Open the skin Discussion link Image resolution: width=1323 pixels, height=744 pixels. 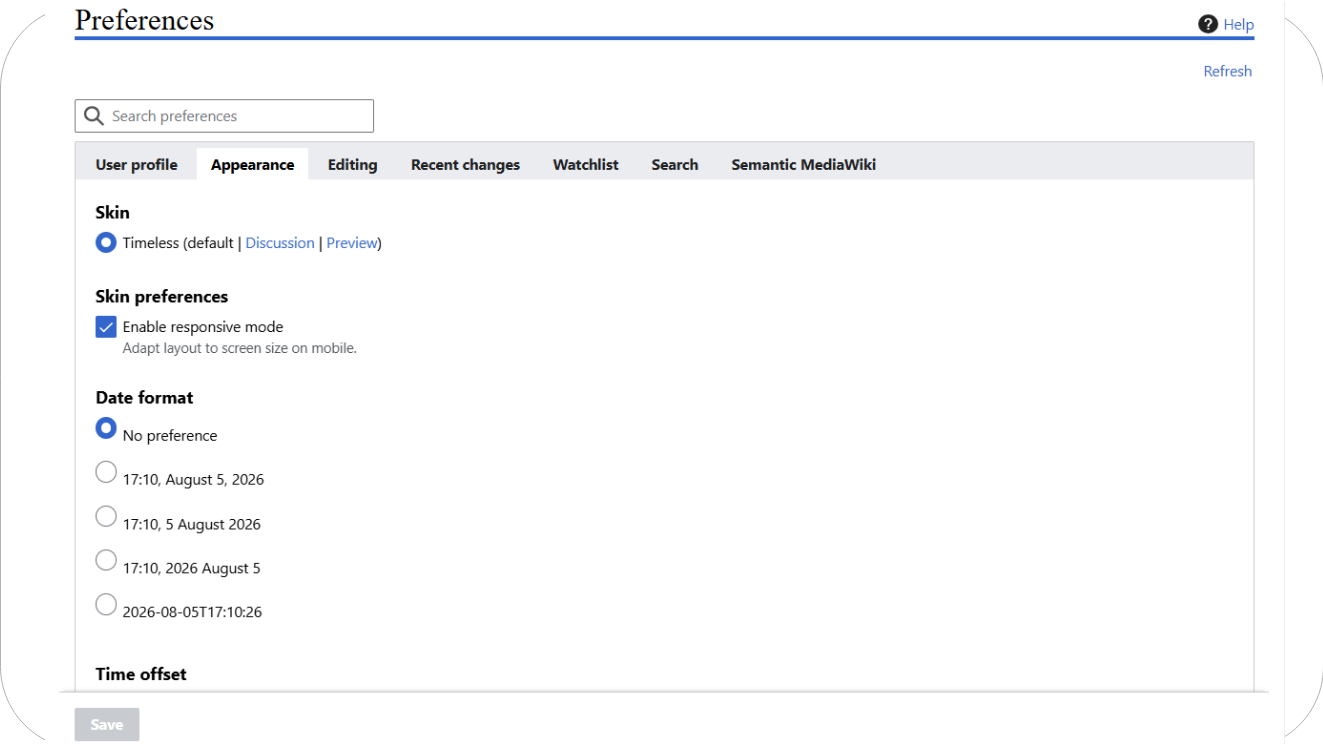pyautogui.click(x=280, y=243)
